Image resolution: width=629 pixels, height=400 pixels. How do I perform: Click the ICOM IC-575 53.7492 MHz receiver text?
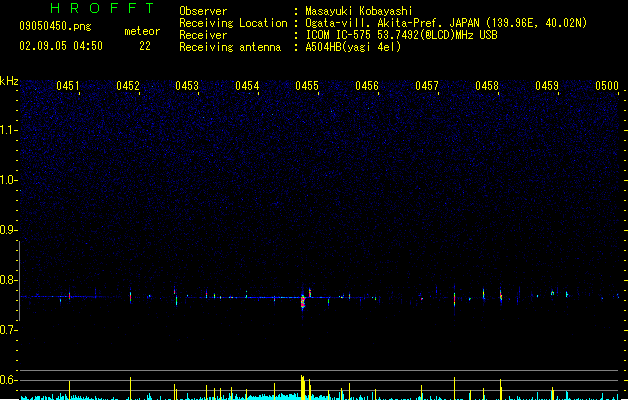[x=402, y=35]
